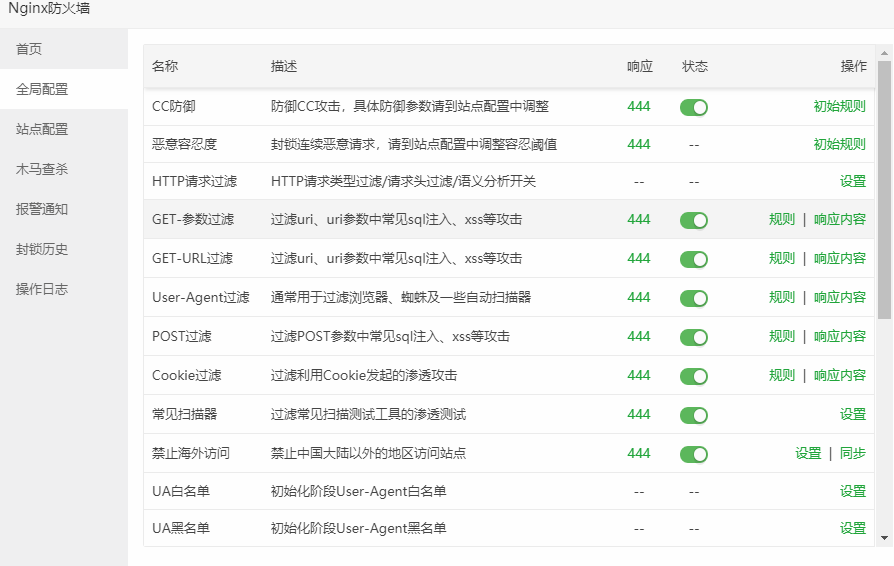Click the scrollbar down arrow
894x566 pixels.
[884, 538]
